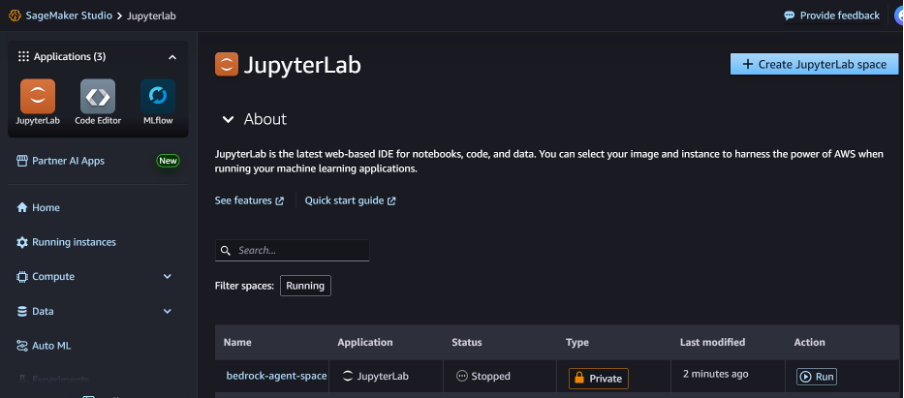
Task: Click the SageMaker Studio logo icon
Action: [x=15, y=16]
